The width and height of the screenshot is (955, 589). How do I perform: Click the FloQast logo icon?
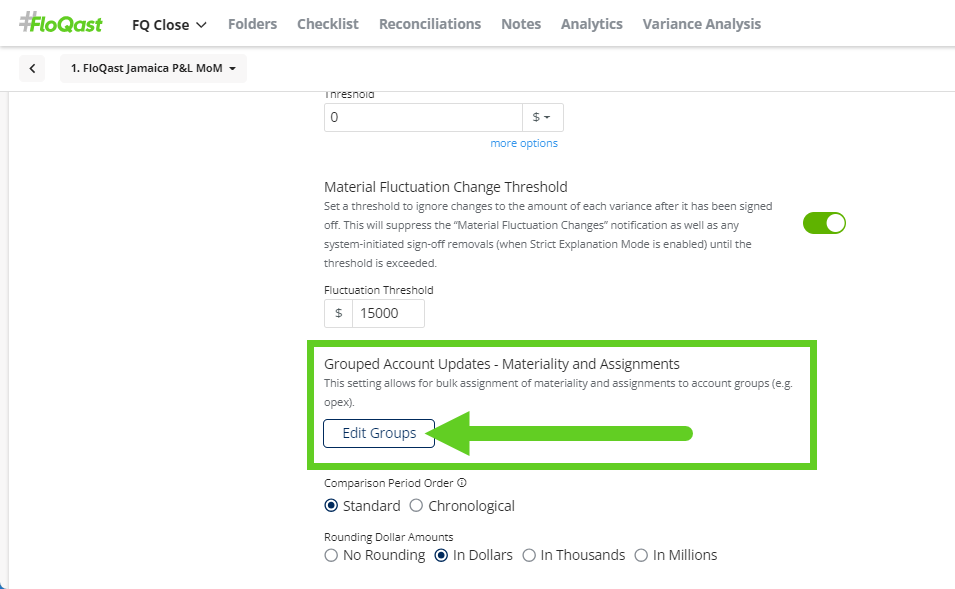[60, 23]
